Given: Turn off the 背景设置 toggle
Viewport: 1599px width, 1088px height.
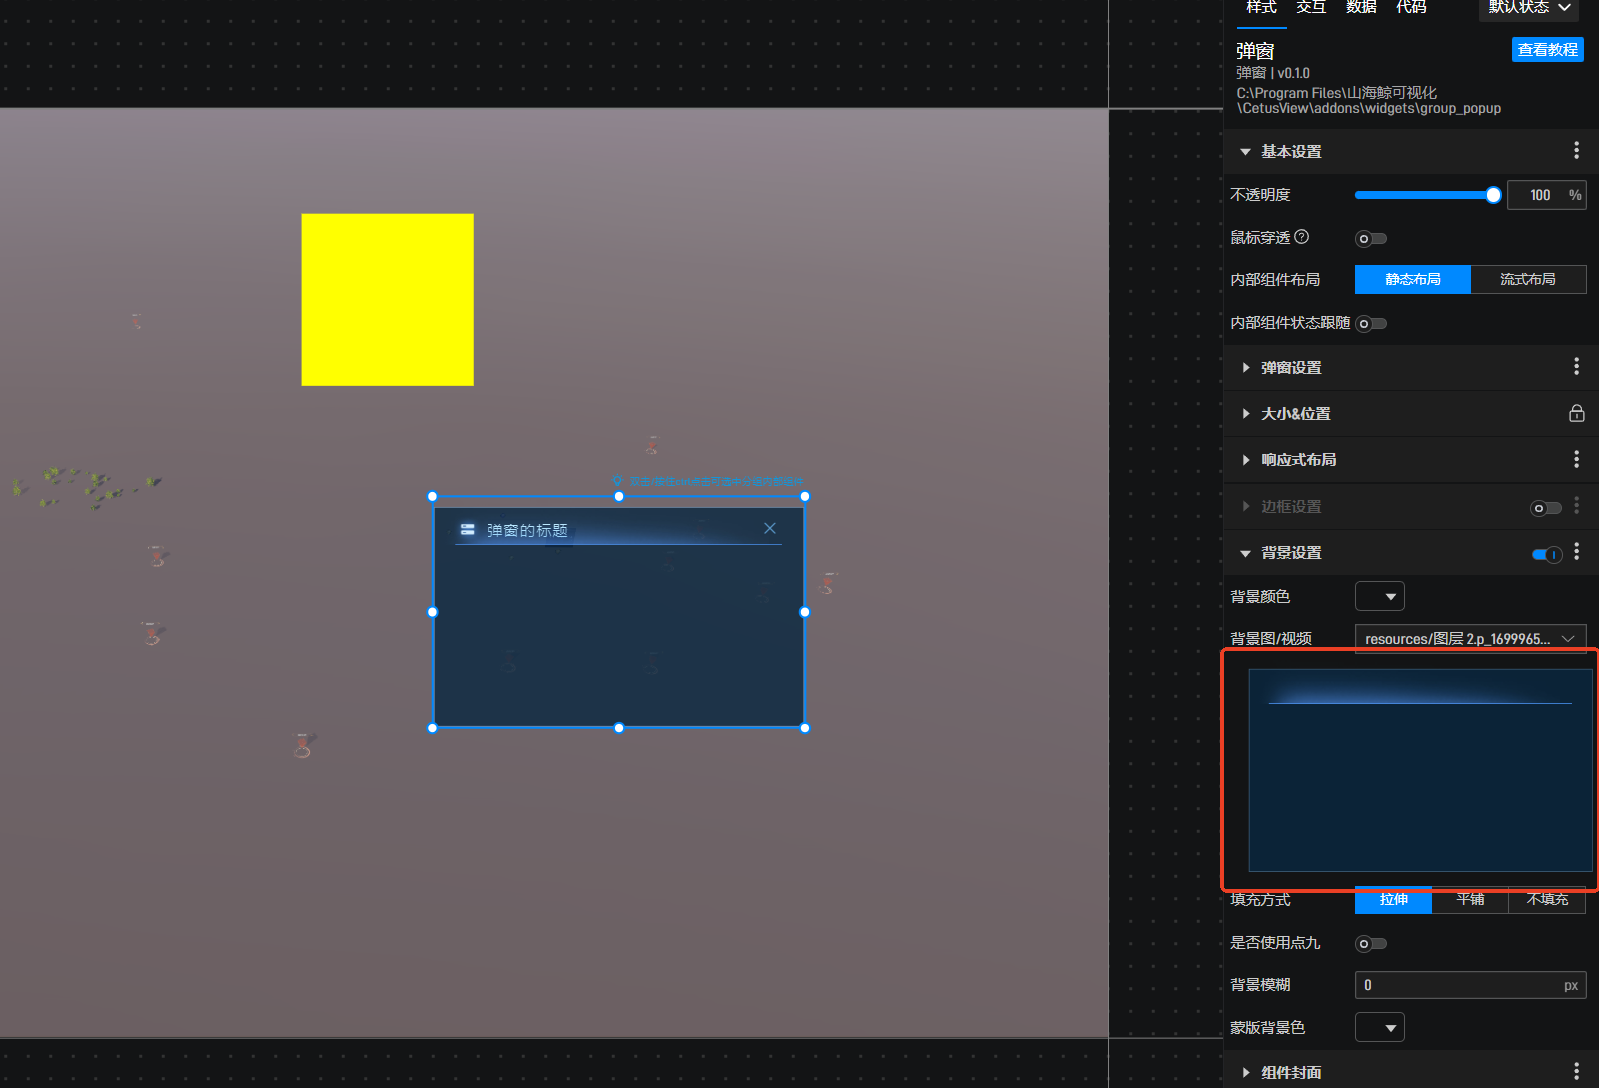Looking at the screenshot, I should [x=1546, y=554].
